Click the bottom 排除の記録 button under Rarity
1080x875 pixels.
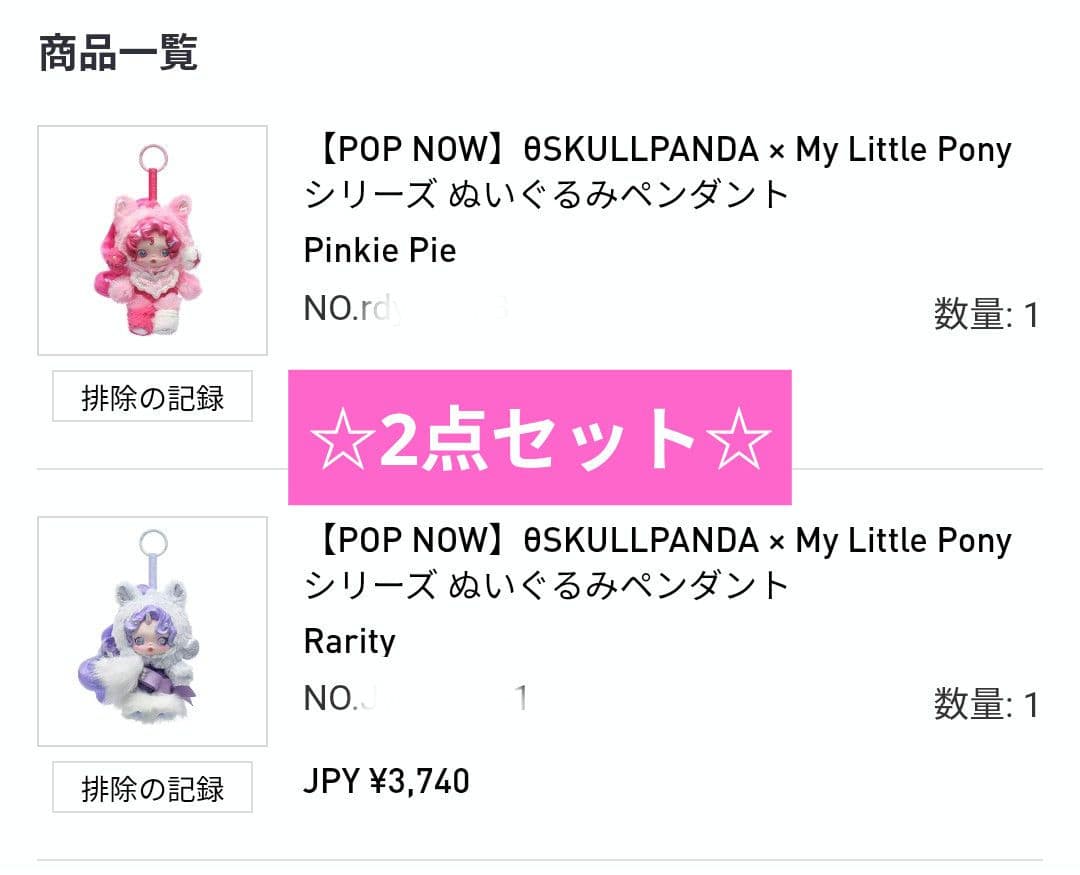[x=154, y=789]
